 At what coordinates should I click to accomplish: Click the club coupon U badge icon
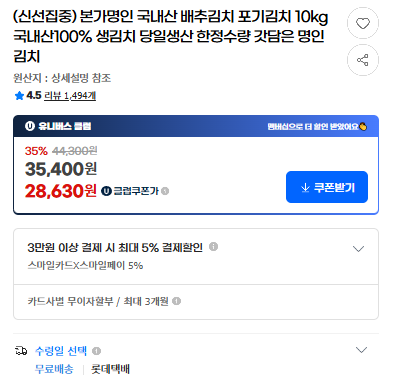(106, 191)
